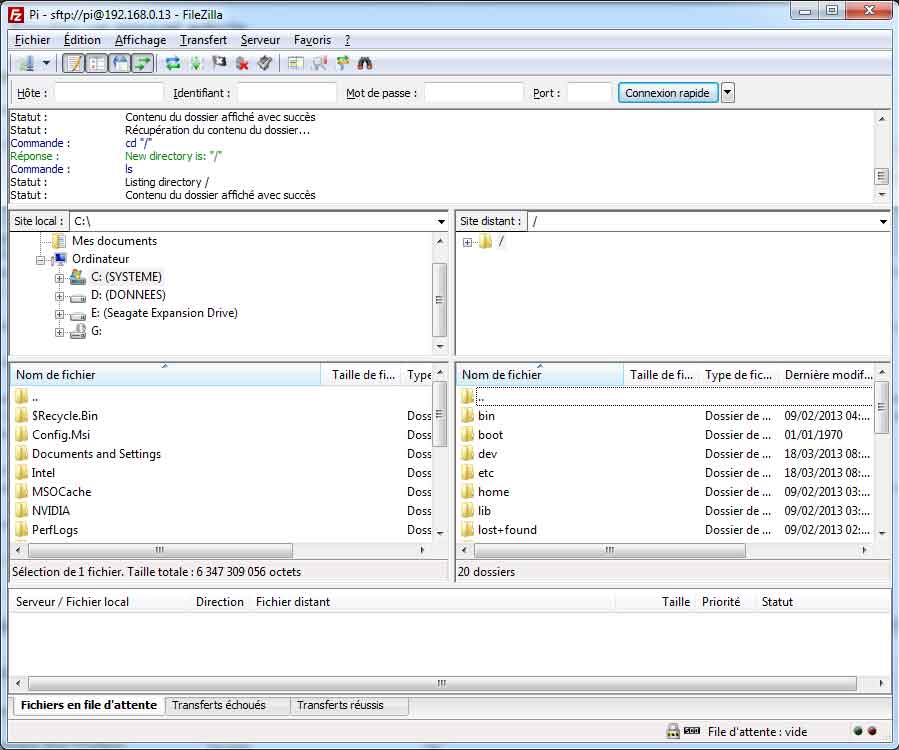Select Documents and Settings local folder

96,454
